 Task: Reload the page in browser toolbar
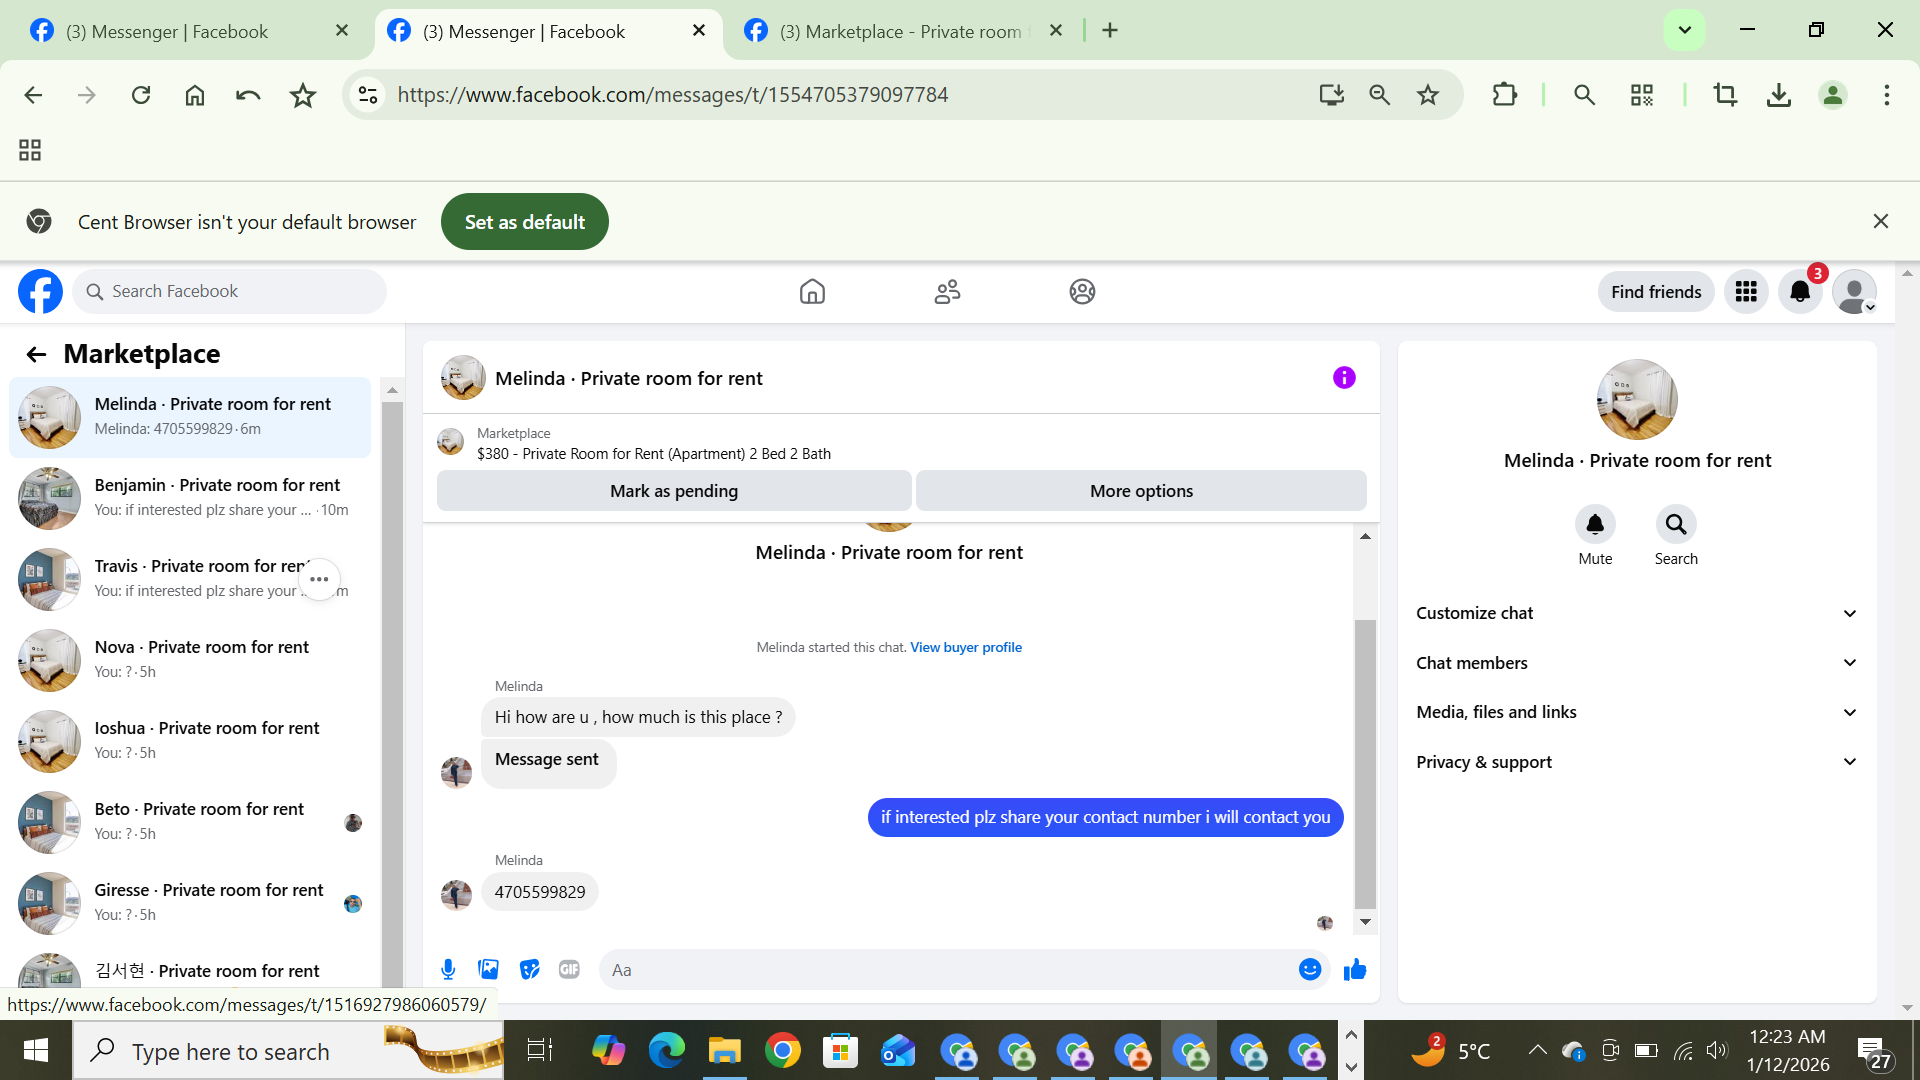point(141,95)
